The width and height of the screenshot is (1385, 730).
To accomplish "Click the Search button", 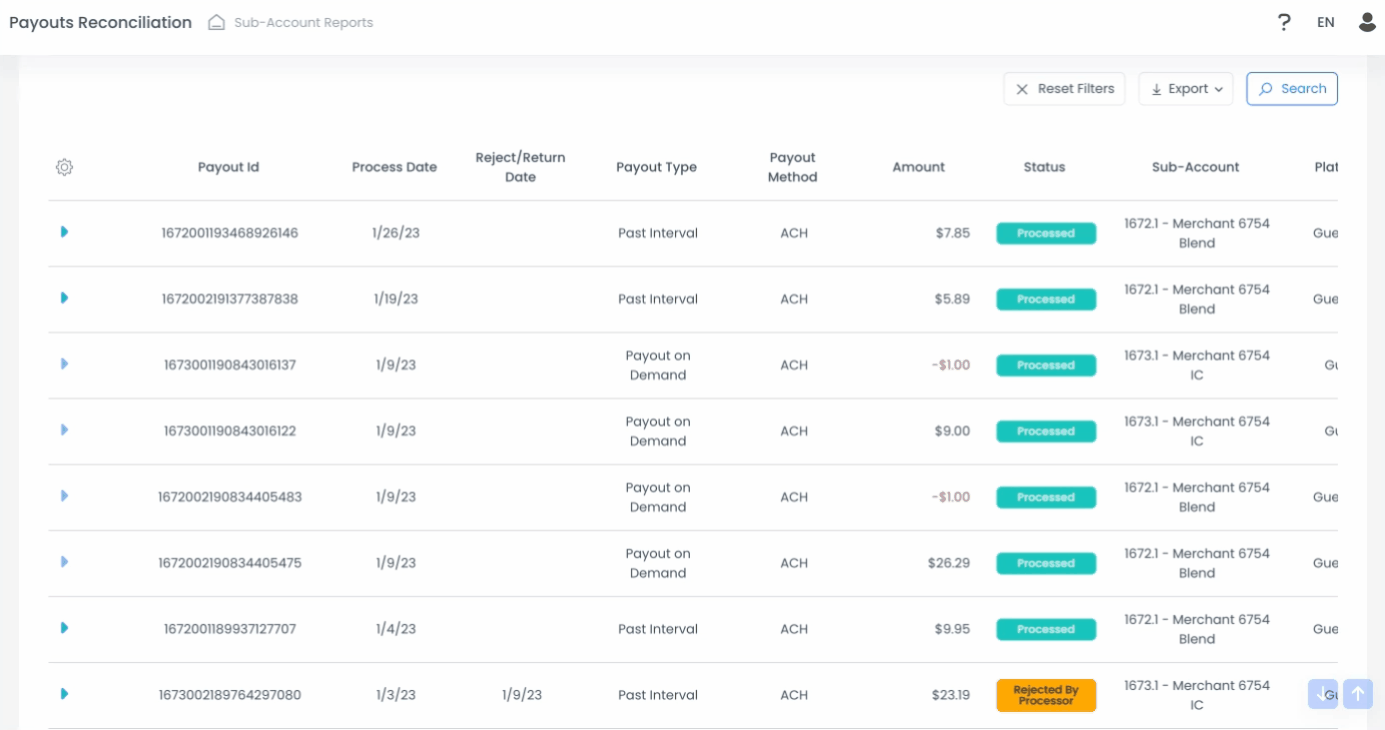I will 1292,89.
